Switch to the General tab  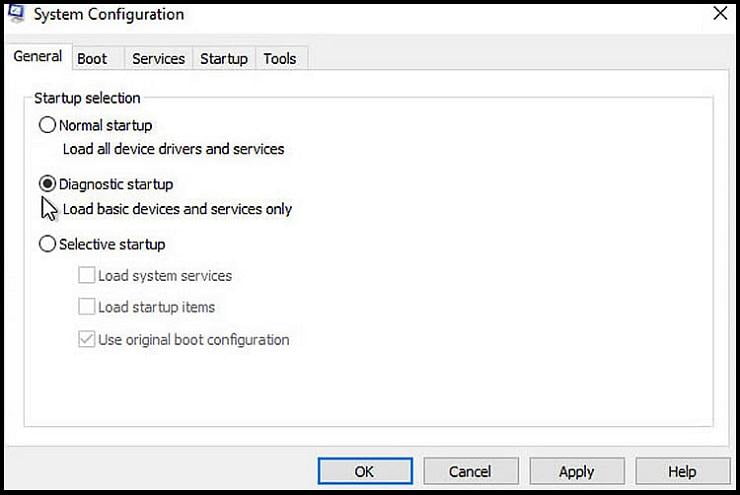point(38,57)
